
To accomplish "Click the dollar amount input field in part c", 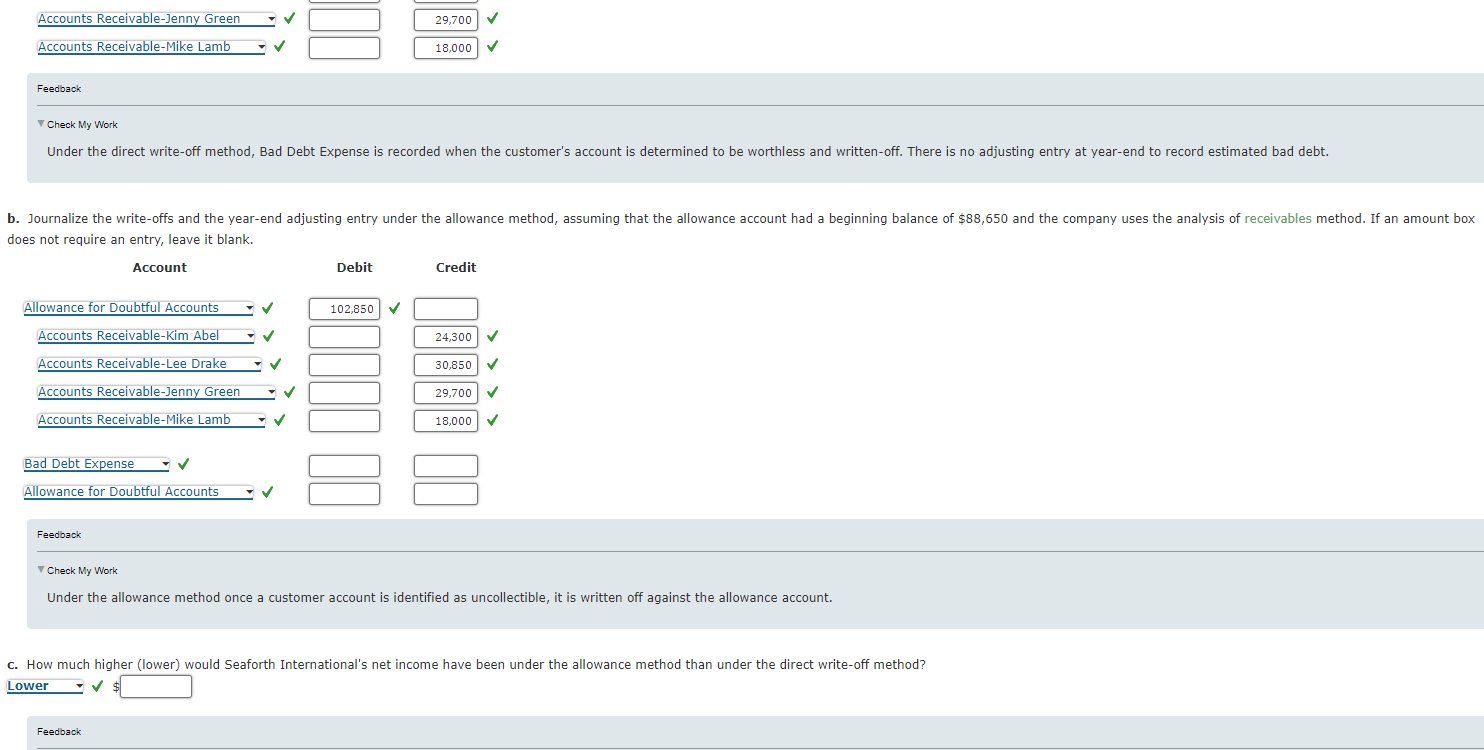I will 156,686.
